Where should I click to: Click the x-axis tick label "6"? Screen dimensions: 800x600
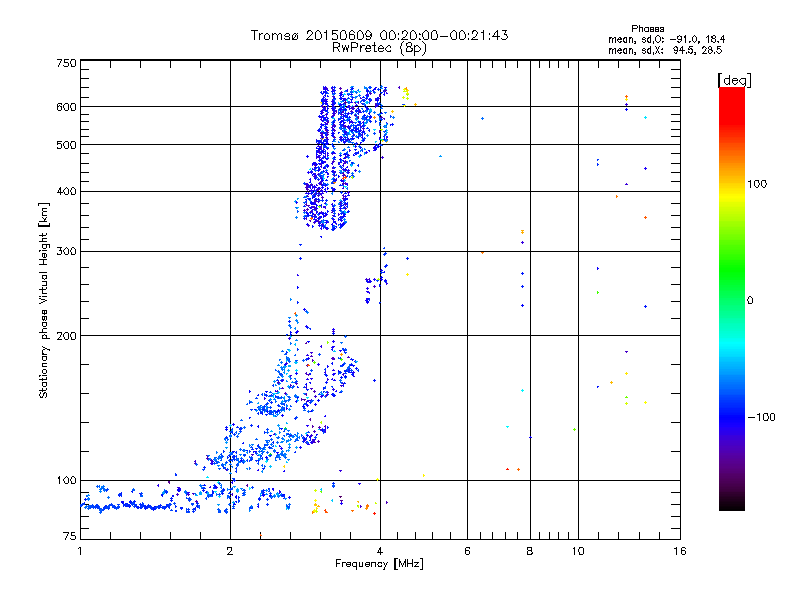click(467, 551)
